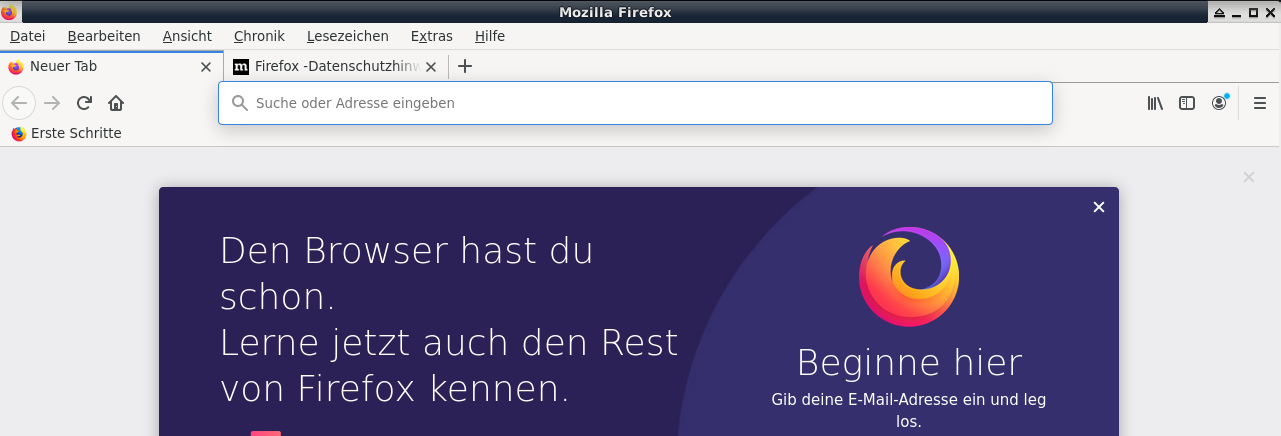Reload the current page
Viewport: 1281px width, 436px height.
tap(85, 103)
